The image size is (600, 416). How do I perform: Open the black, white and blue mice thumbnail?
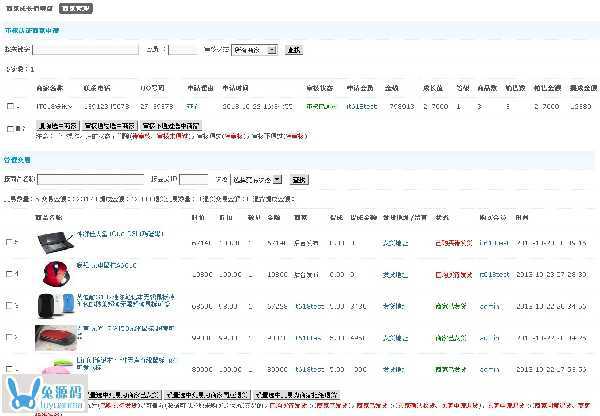click(56, 305)
